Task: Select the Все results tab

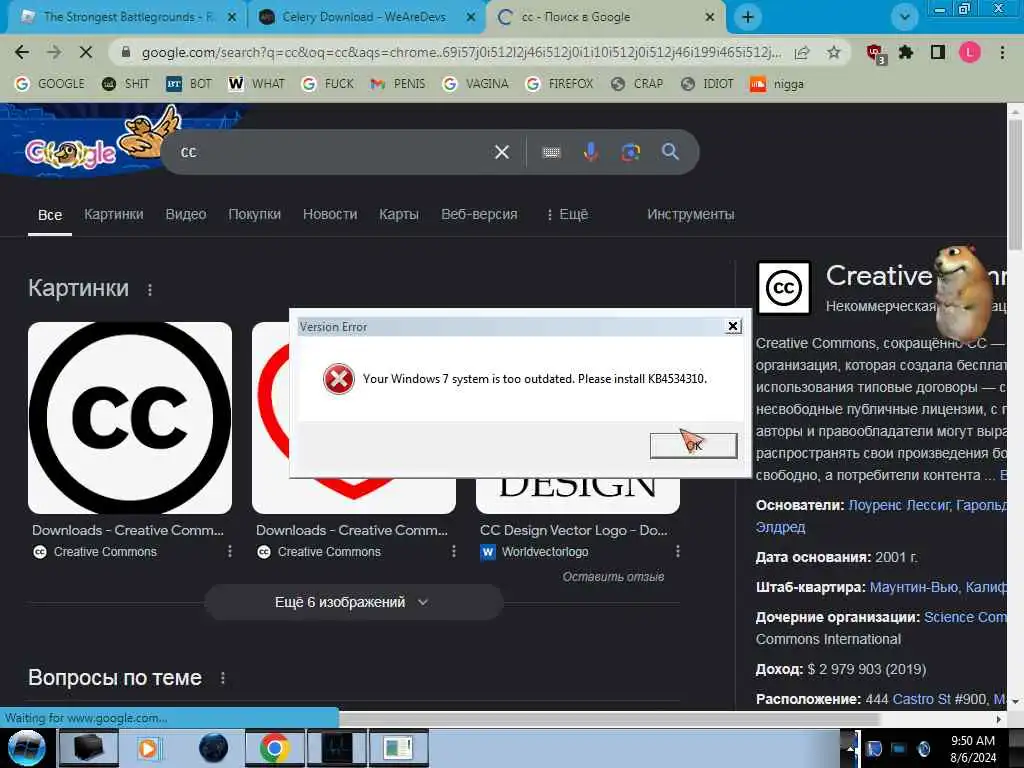Action: click(x=50, y=215)
